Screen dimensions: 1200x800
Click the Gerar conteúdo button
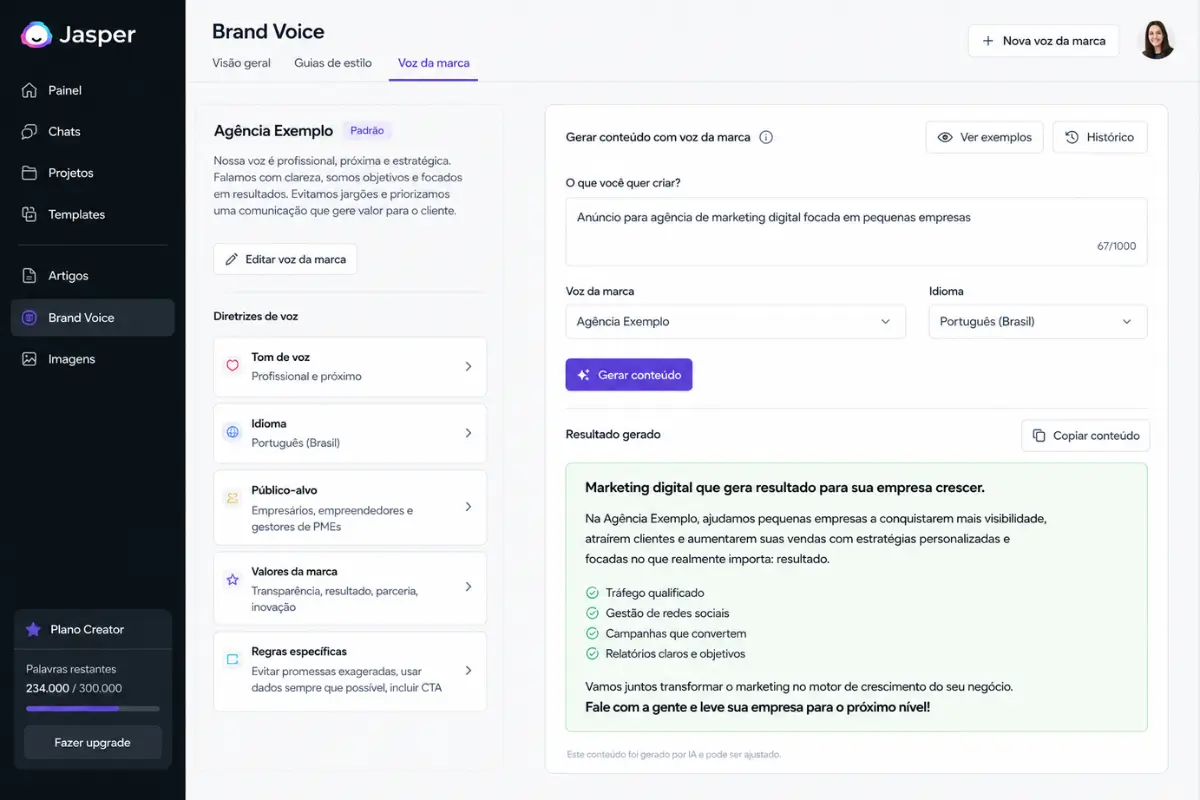coord(629,375)
